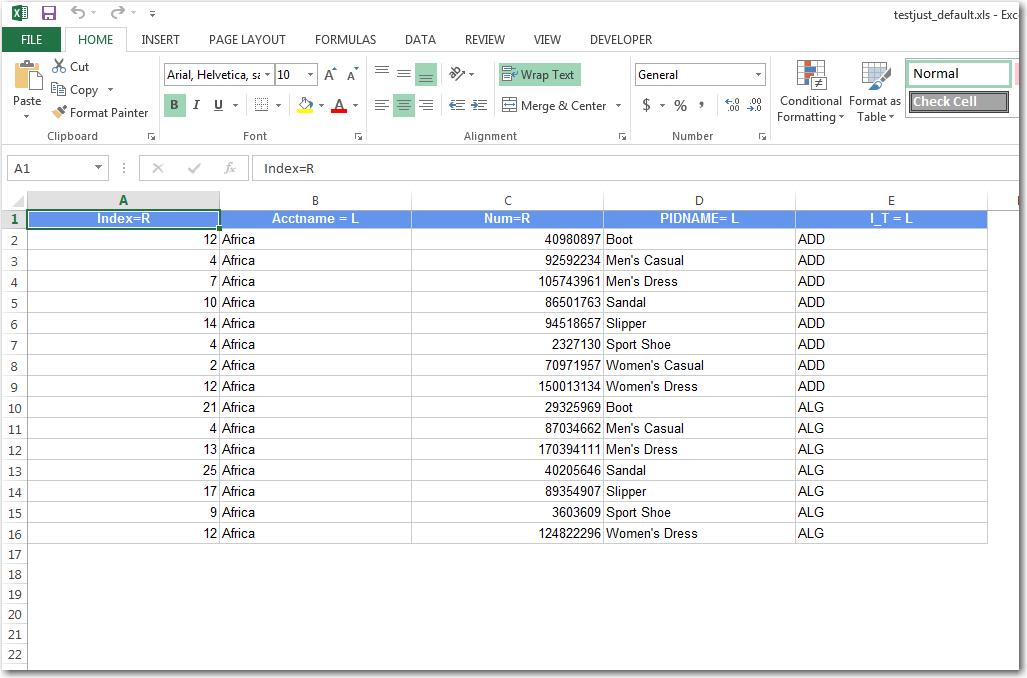Click the Percent Style icon
This screenshot has height=678, width=1027.
680,106
